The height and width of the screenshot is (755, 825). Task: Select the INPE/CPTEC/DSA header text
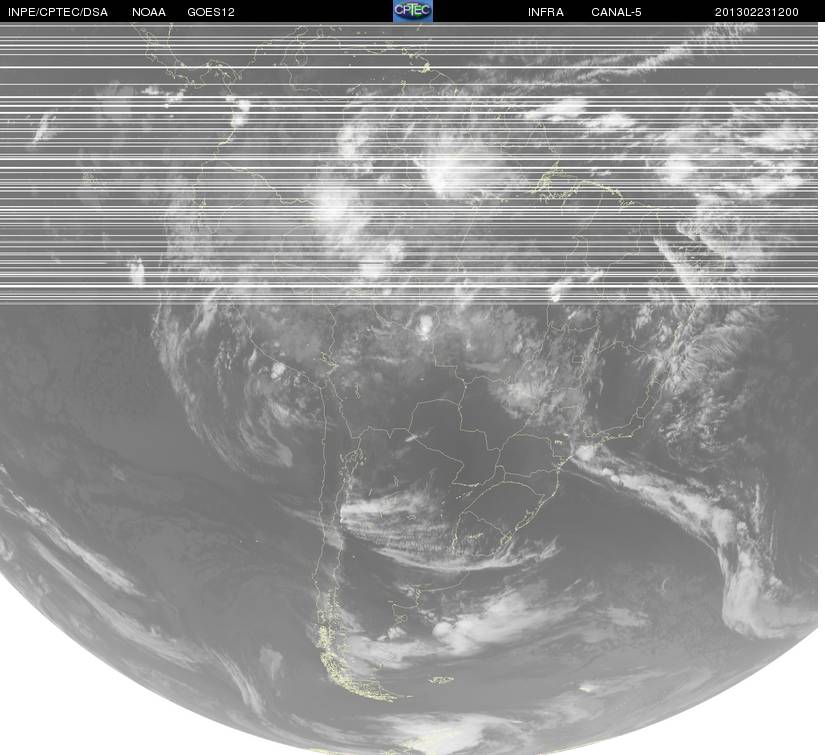pos(58,12)
